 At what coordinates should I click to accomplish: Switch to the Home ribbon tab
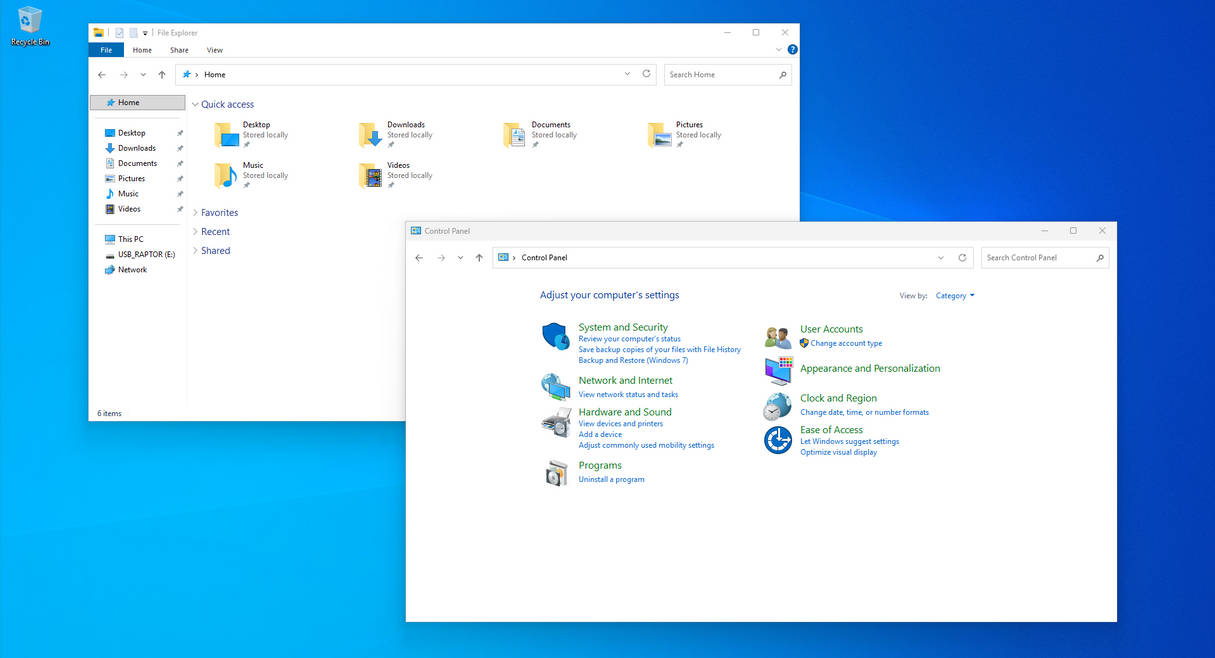point(142,50)
